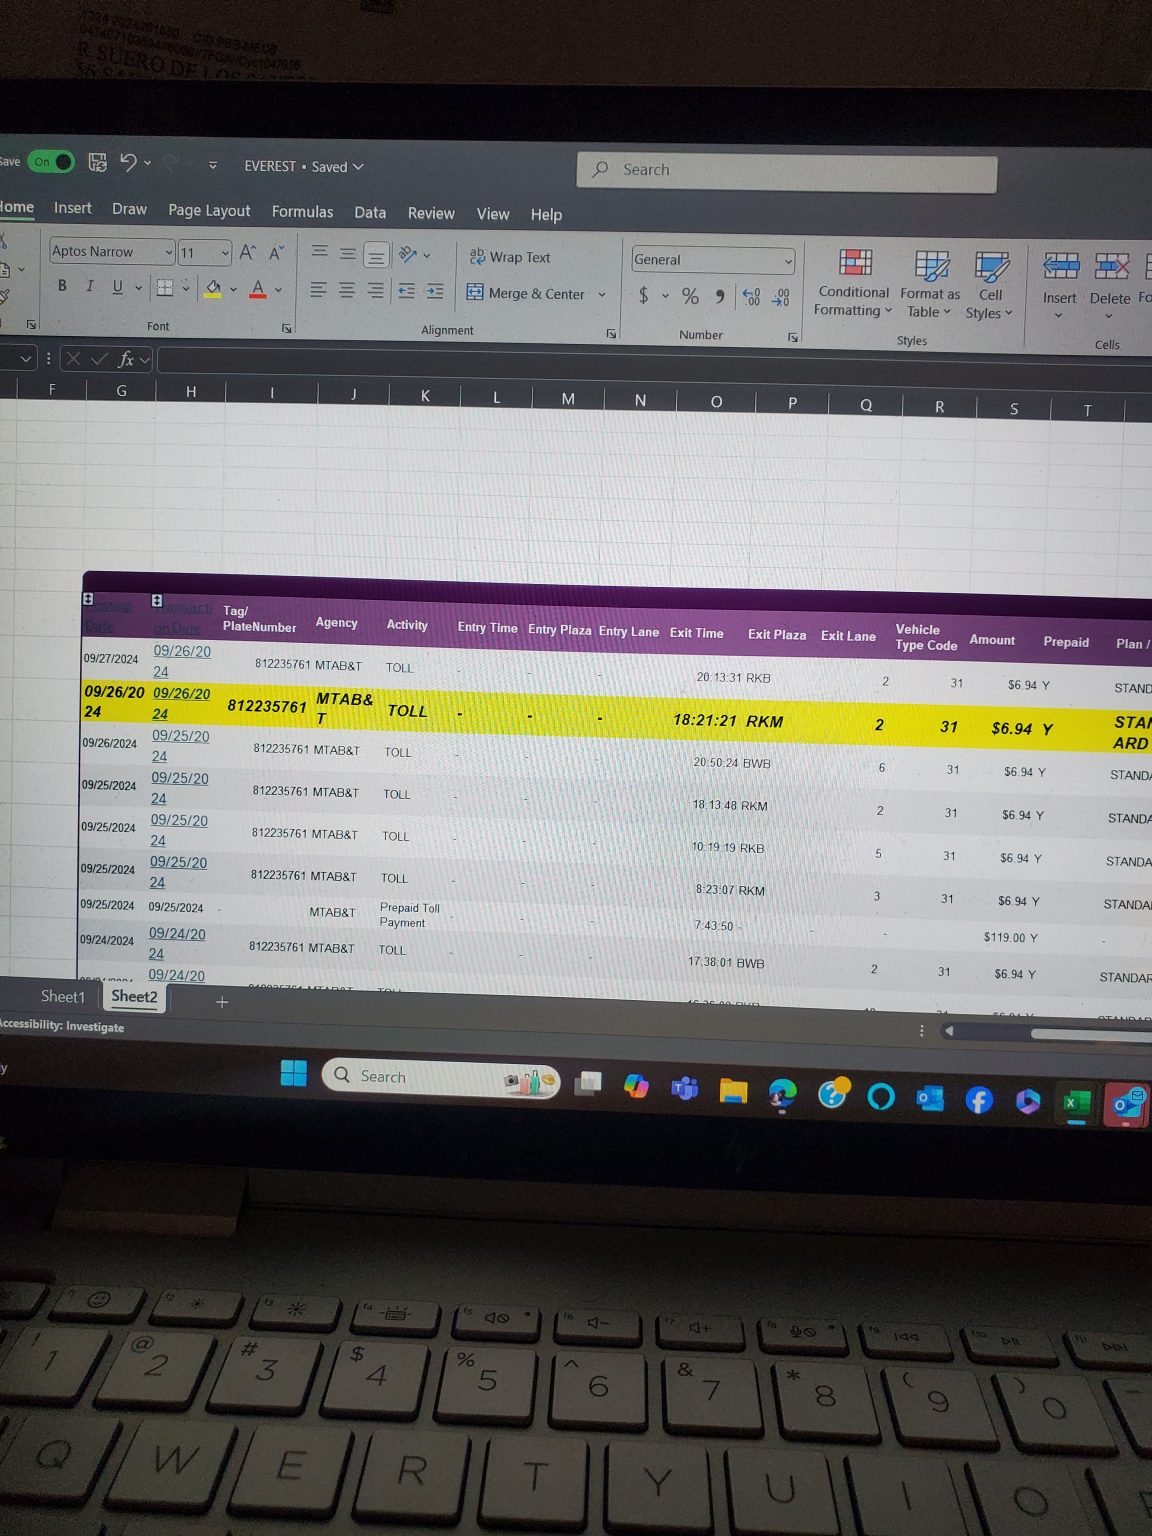The width and height of the screenshot is (1152, 1536).
Task: Toggle Bold formatting
Action: tap(62, 286)
